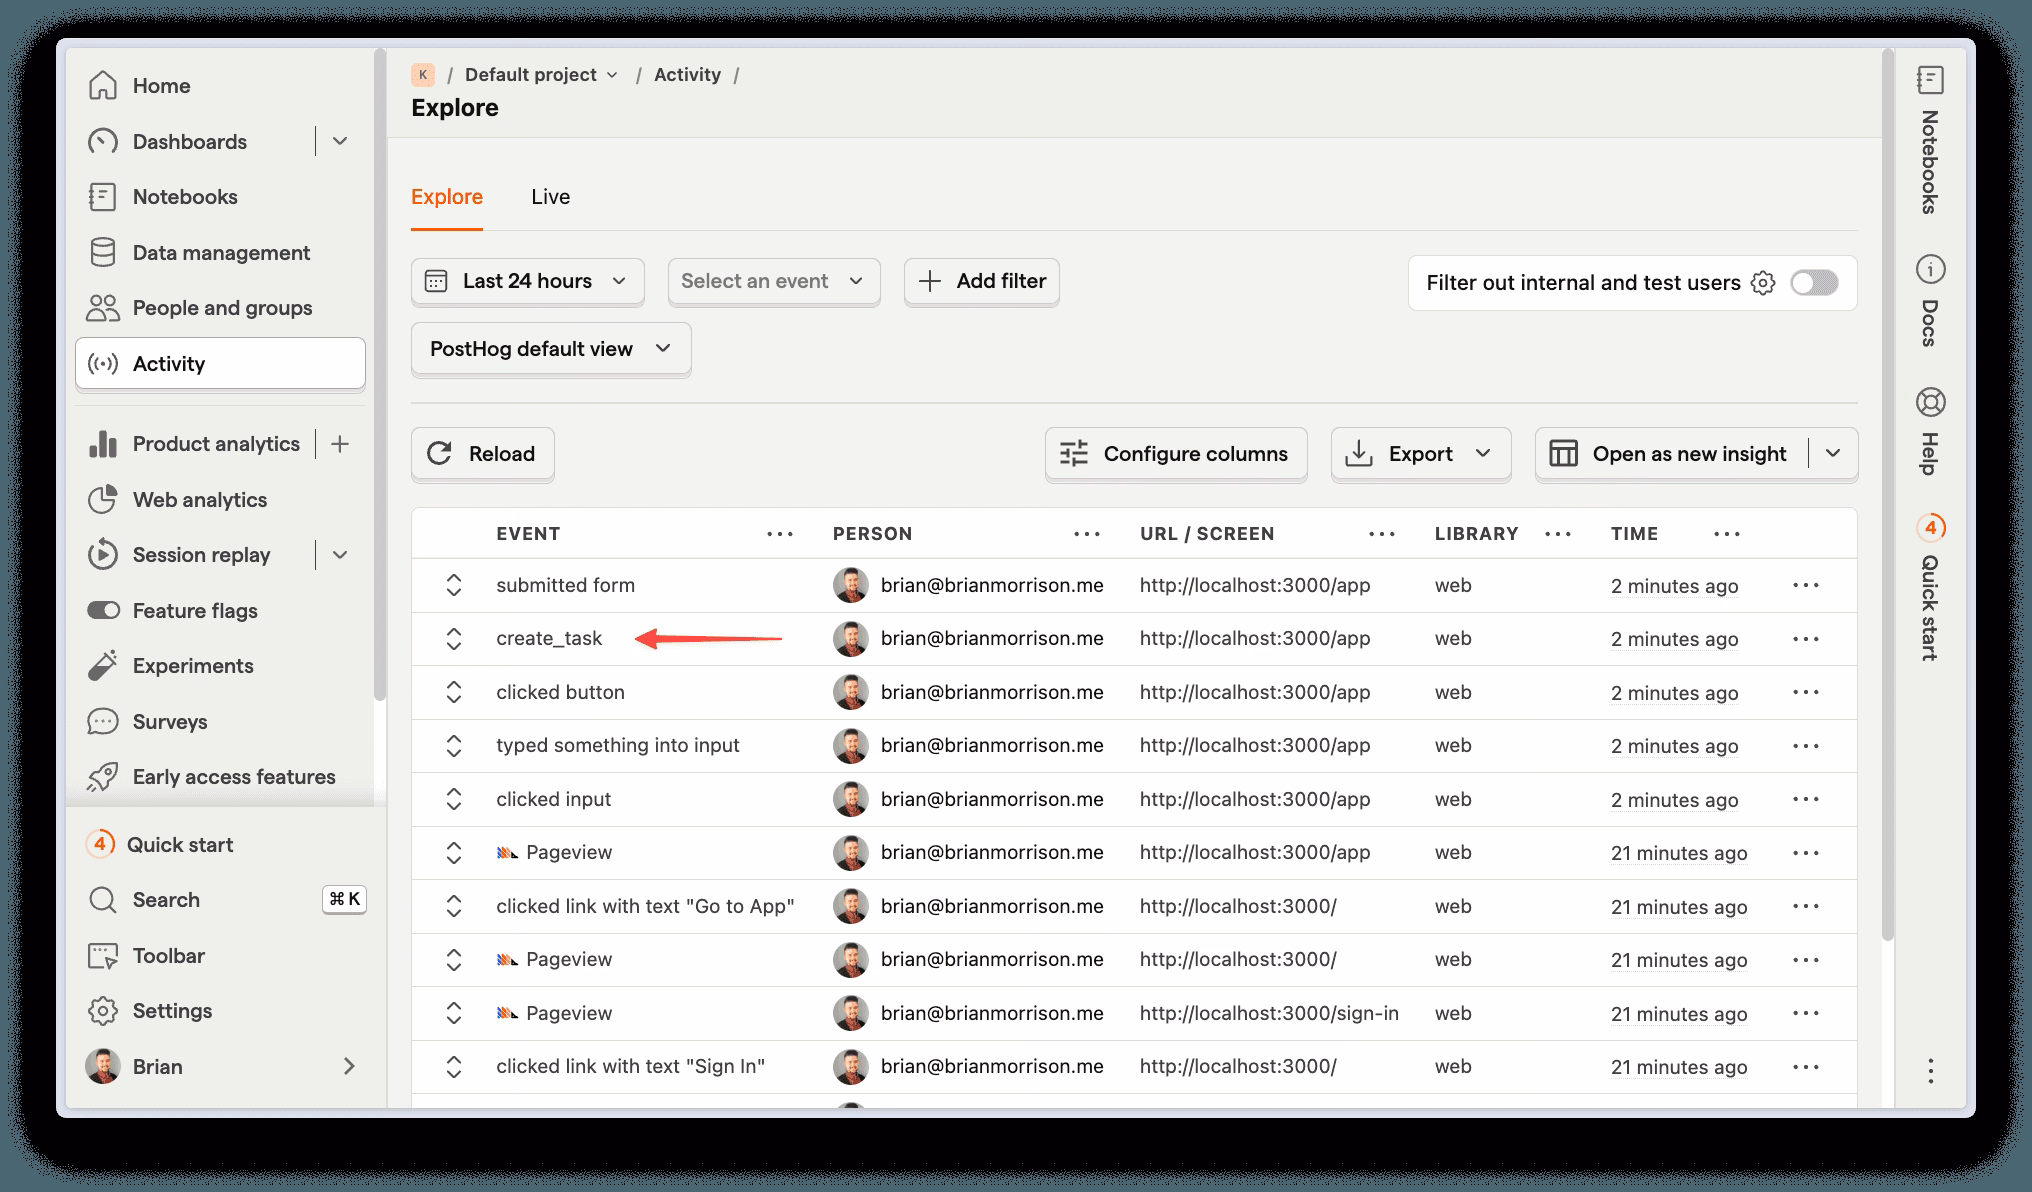Click the plus icon next to Product analytics
The width and height of the screenshot is (2032, 1192).
tap(340, 444)
